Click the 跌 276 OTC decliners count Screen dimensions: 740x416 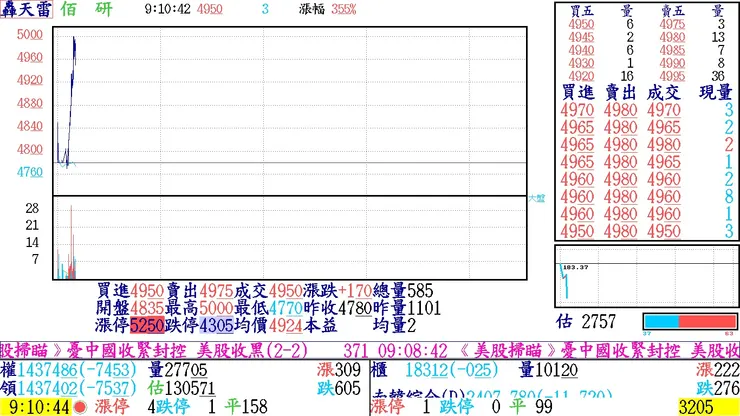coord(717,389)
